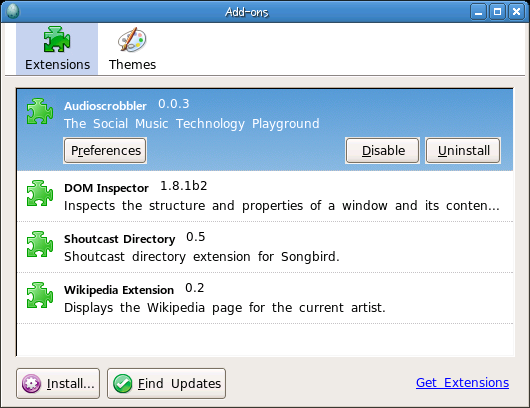Click 'Shoutcast directory extension for Songbird.' text
The width and height of the screenshot is (530, 408).
pos(202,257)
